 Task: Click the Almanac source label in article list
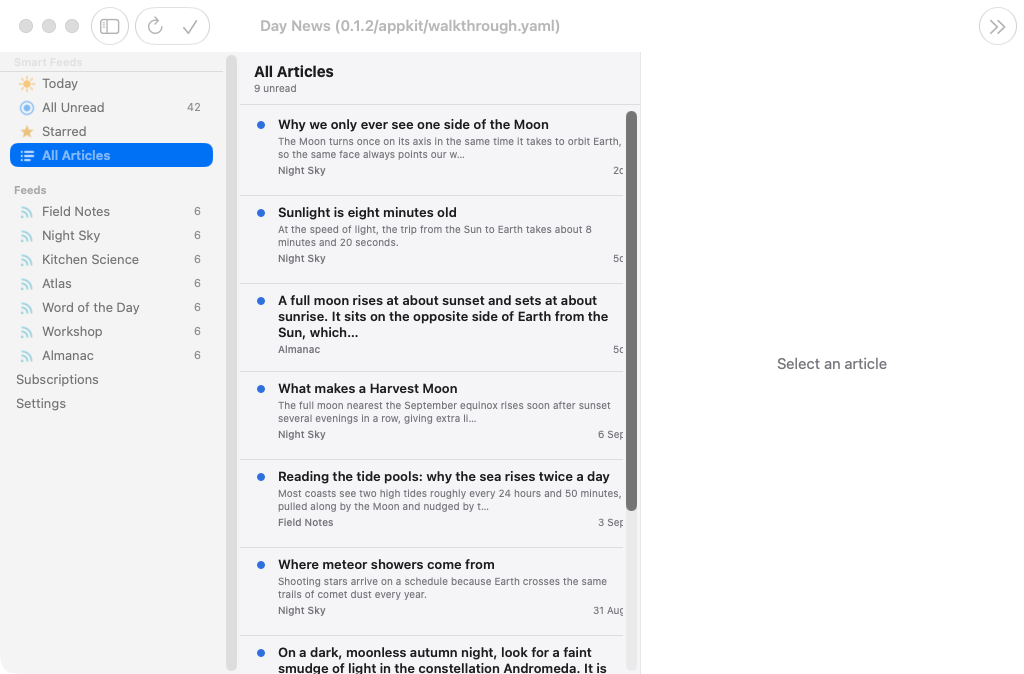click(299, 349)
